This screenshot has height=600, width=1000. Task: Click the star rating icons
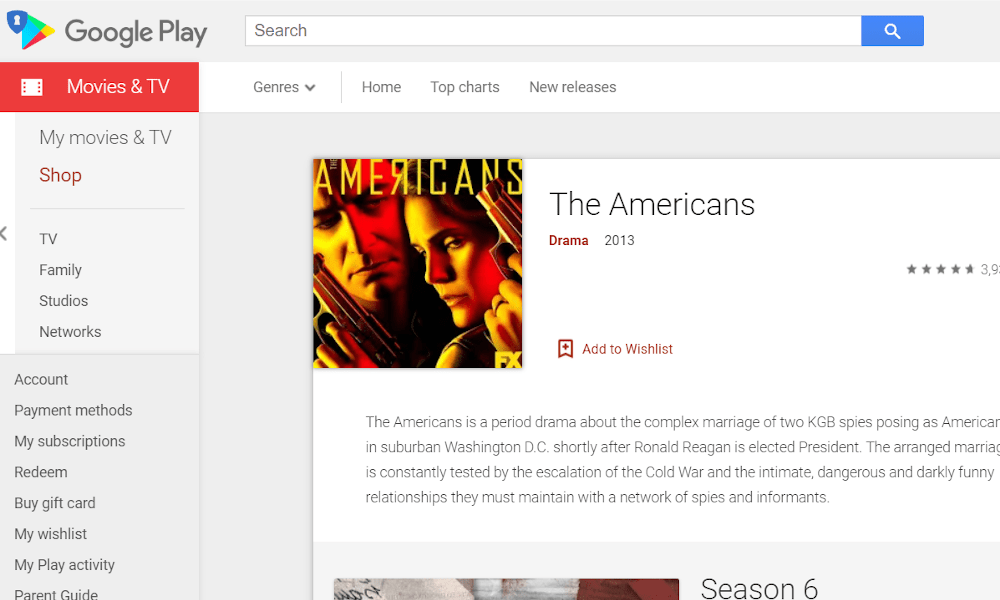pyautogui.click(x=941, y=269)
